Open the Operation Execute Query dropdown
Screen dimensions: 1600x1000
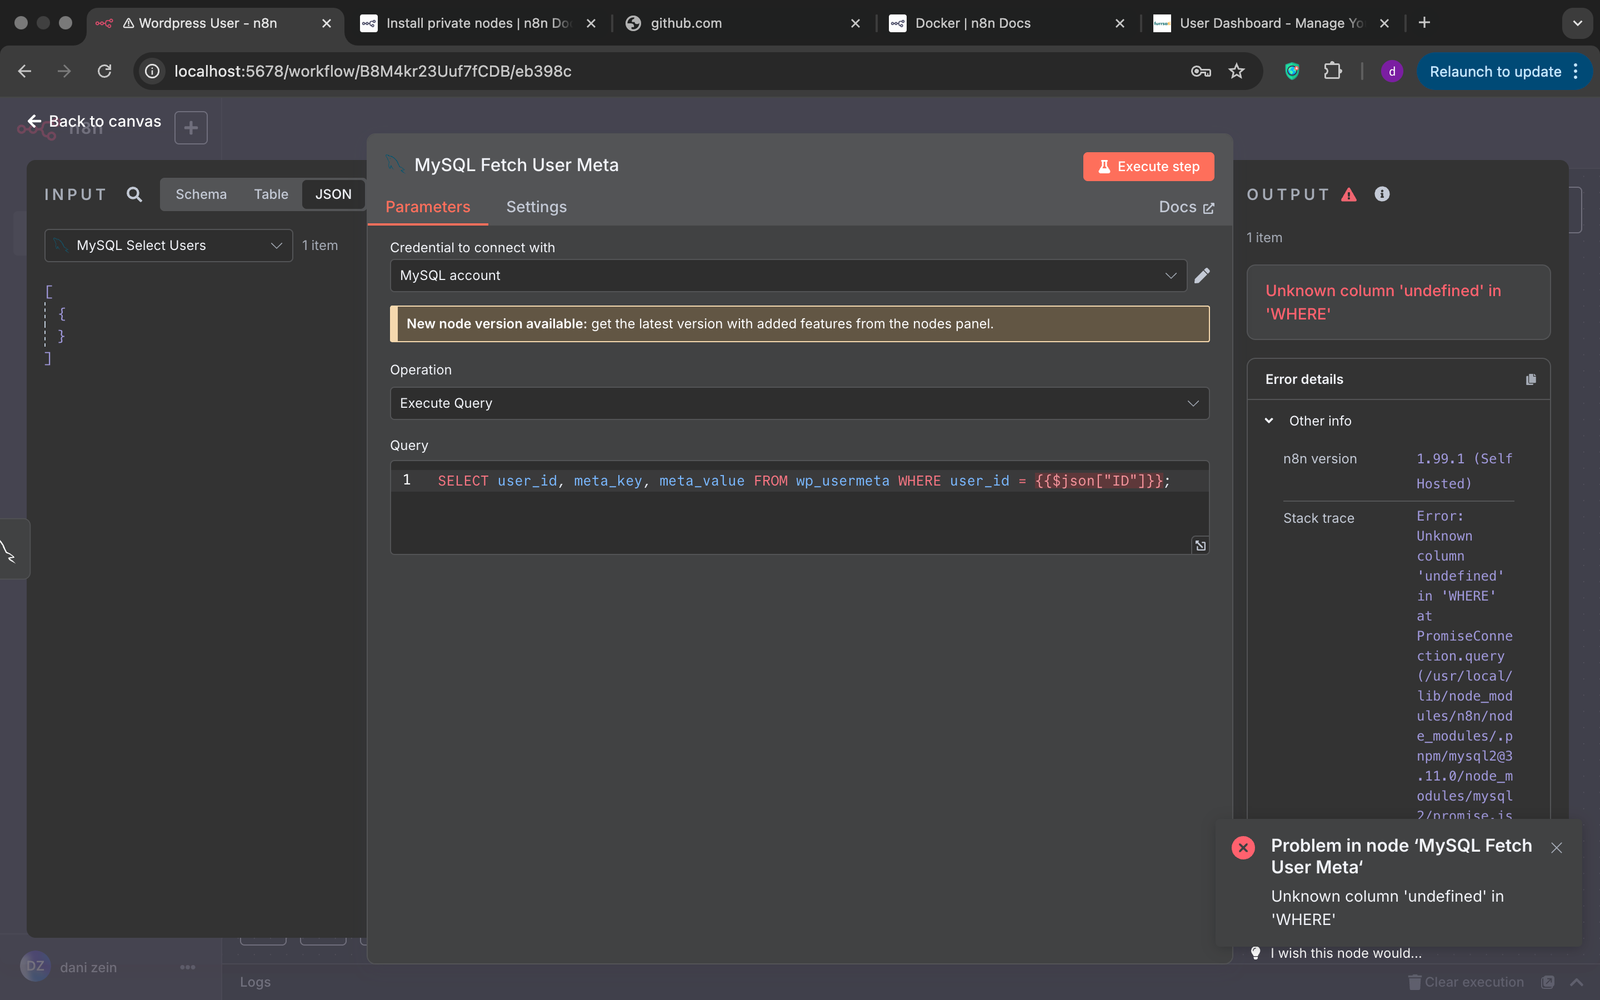pos(799,403)
